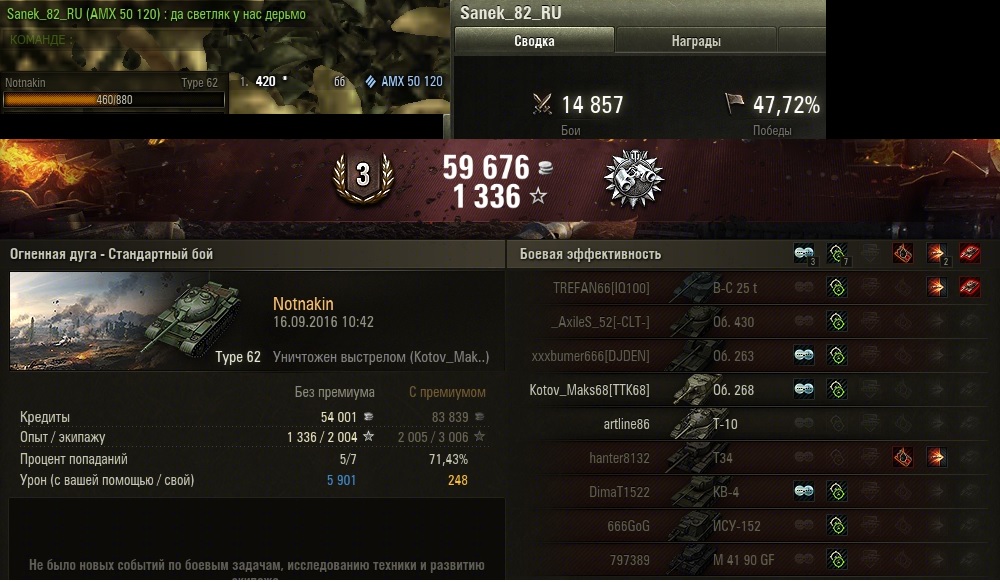
Task: Click the assist icon in _AxileS_52 row
Action: pos(837,322)
